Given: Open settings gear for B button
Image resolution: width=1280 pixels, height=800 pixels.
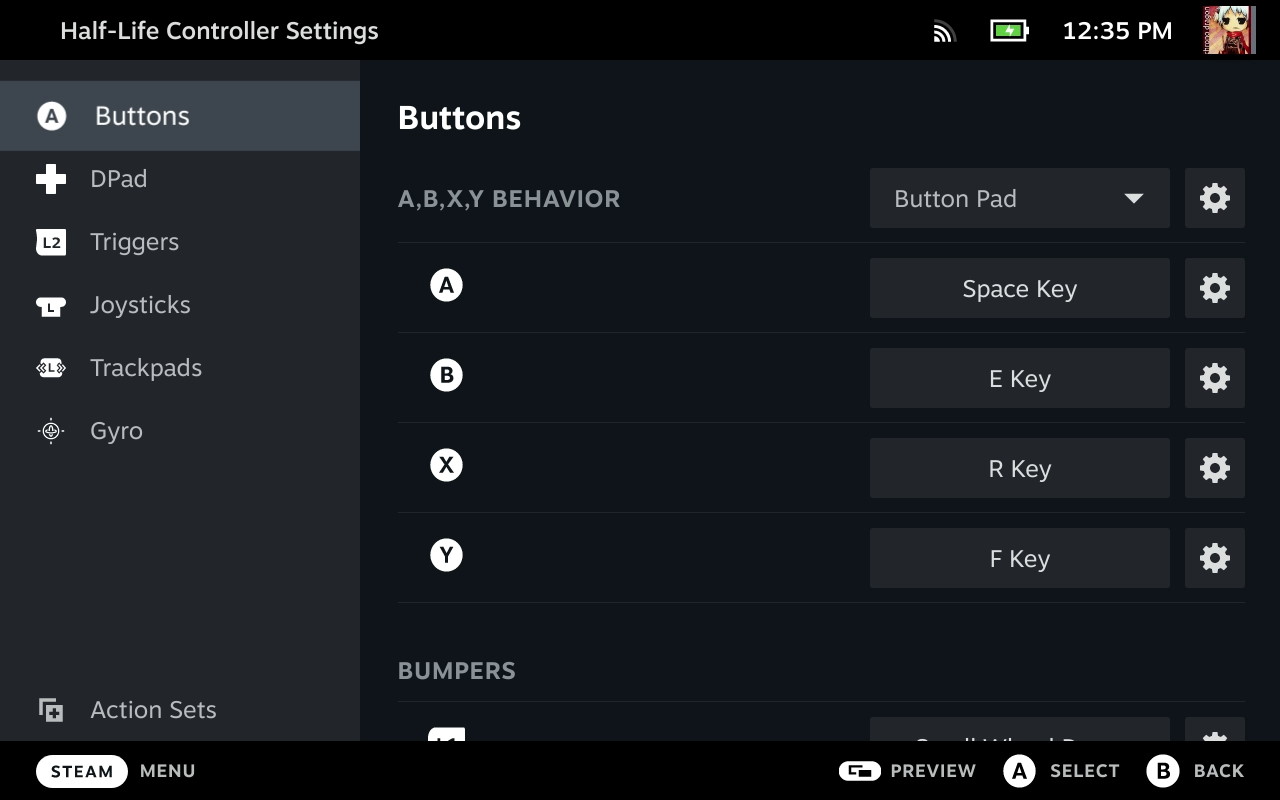Looking at the screenshot, I should click(x=1214, y=378).
